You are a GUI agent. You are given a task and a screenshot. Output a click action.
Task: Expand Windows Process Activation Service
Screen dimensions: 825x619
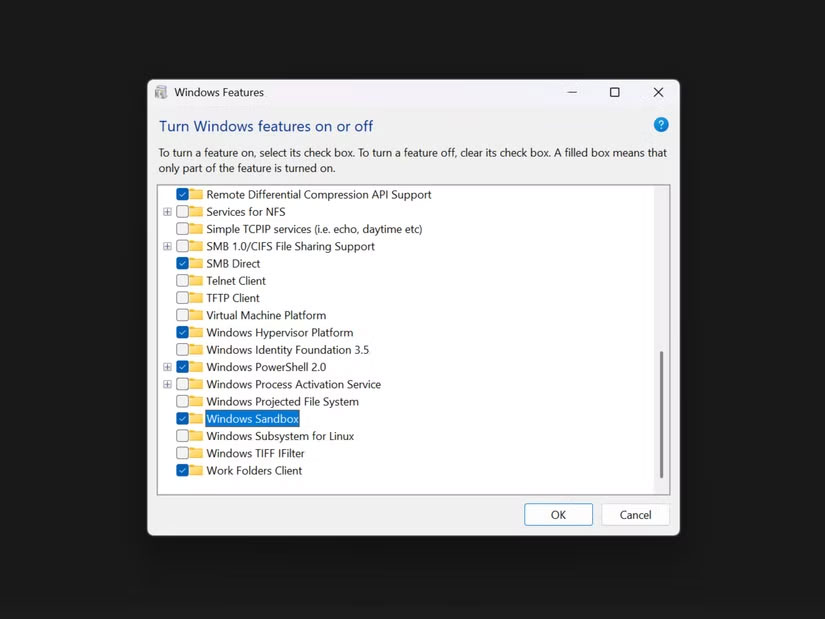click(x=167, y=384)
